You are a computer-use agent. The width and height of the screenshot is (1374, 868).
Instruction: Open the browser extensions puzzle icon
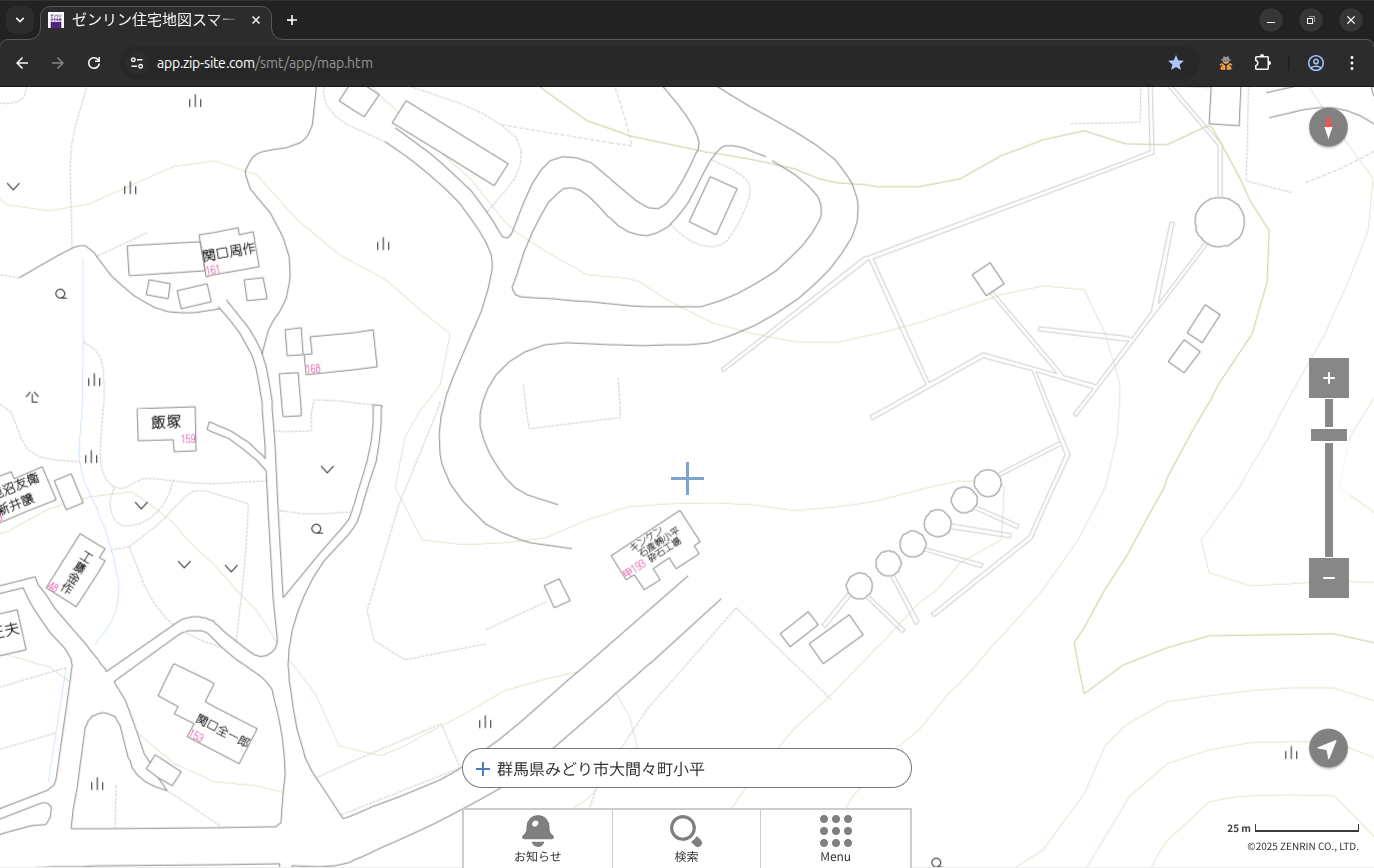pos(1263,63)
